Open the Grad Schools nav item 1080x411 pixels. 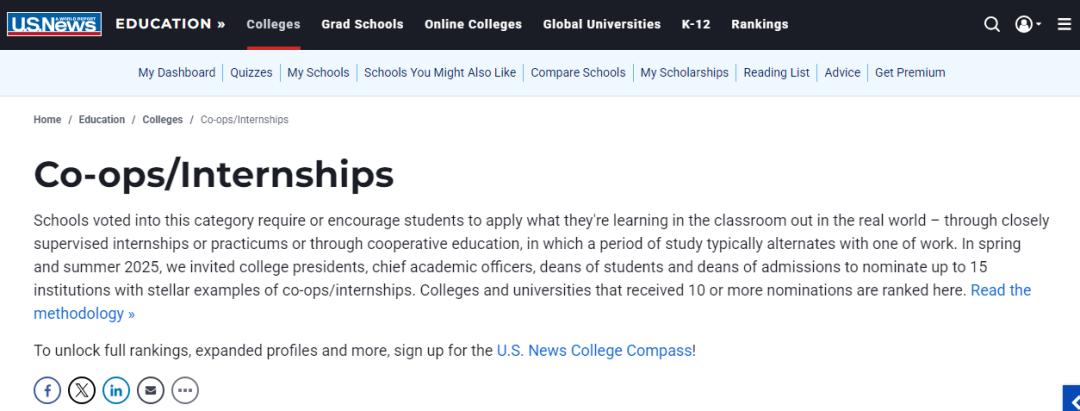coord(362,24)
